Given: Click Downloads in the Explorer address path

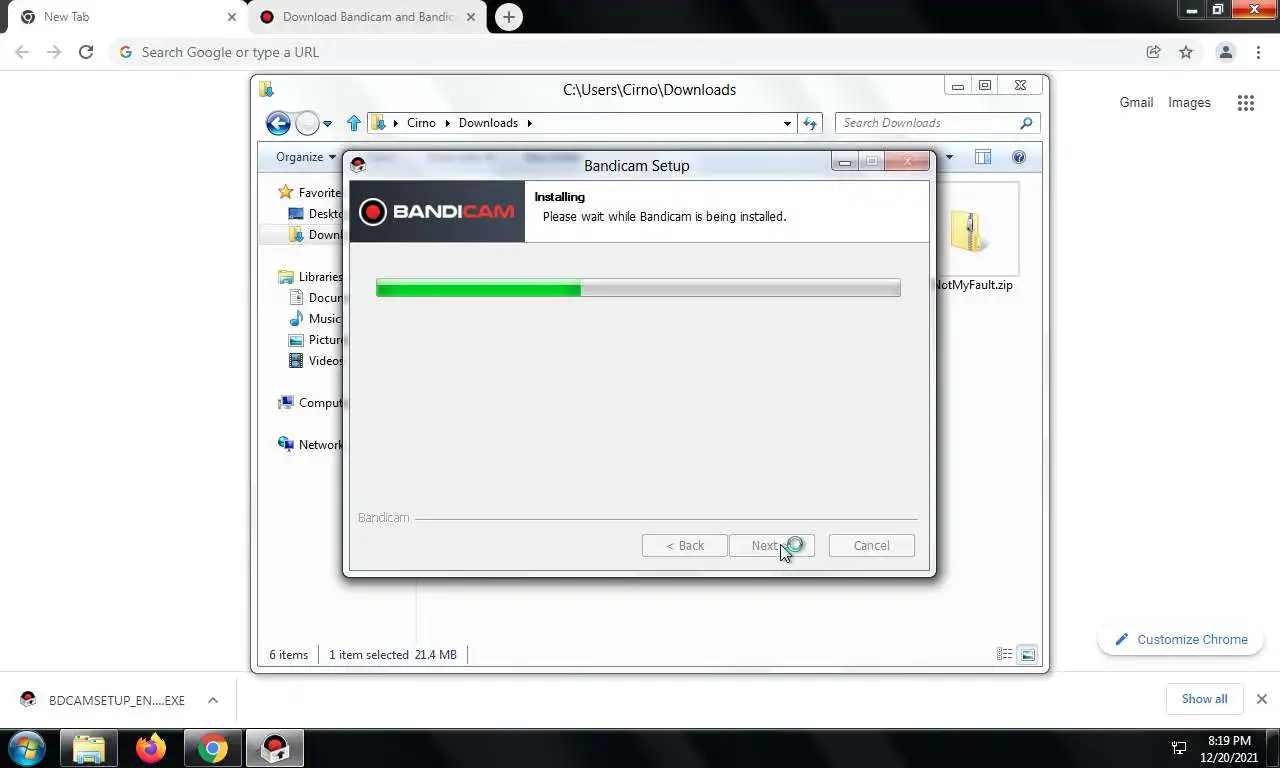Looking at the screenshot, I should click(x=488, y=123).
